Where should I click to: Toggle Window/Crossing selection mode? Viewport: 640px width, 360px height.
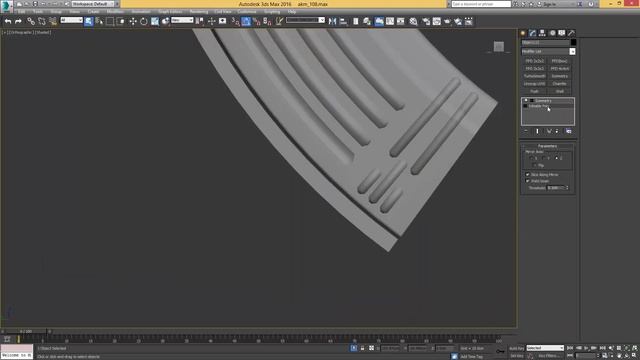(121, 21)
